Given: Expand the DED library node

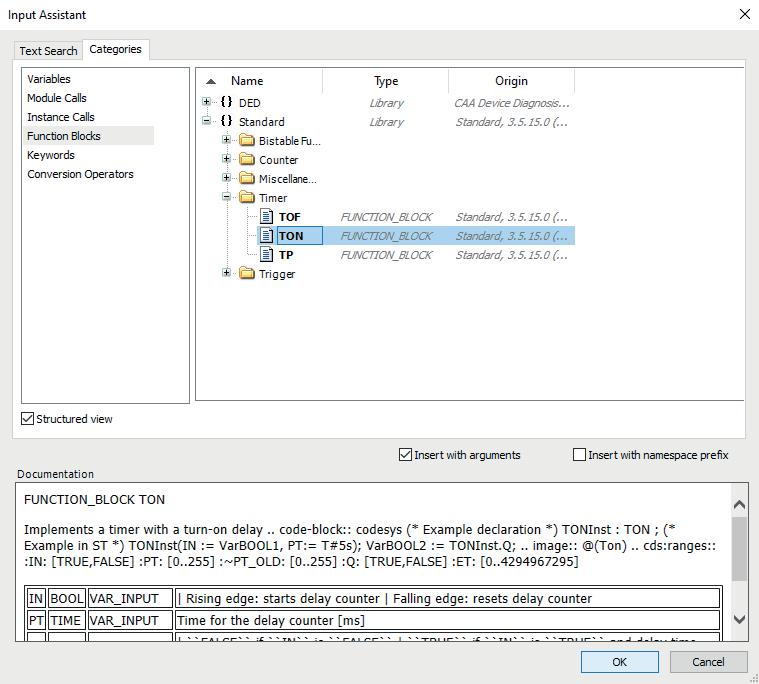Looking at the screenshot, I should [x=206, y=102].
